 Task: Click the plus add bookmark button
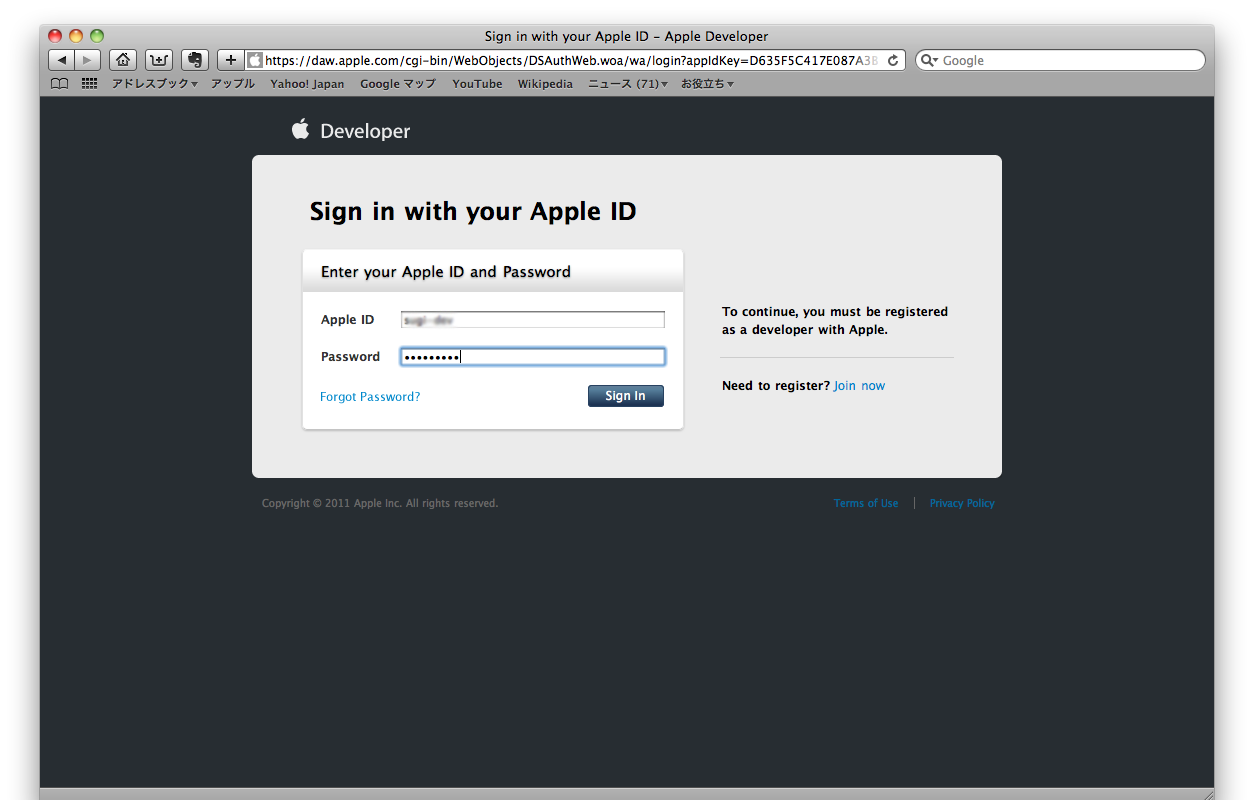[231, 60]
